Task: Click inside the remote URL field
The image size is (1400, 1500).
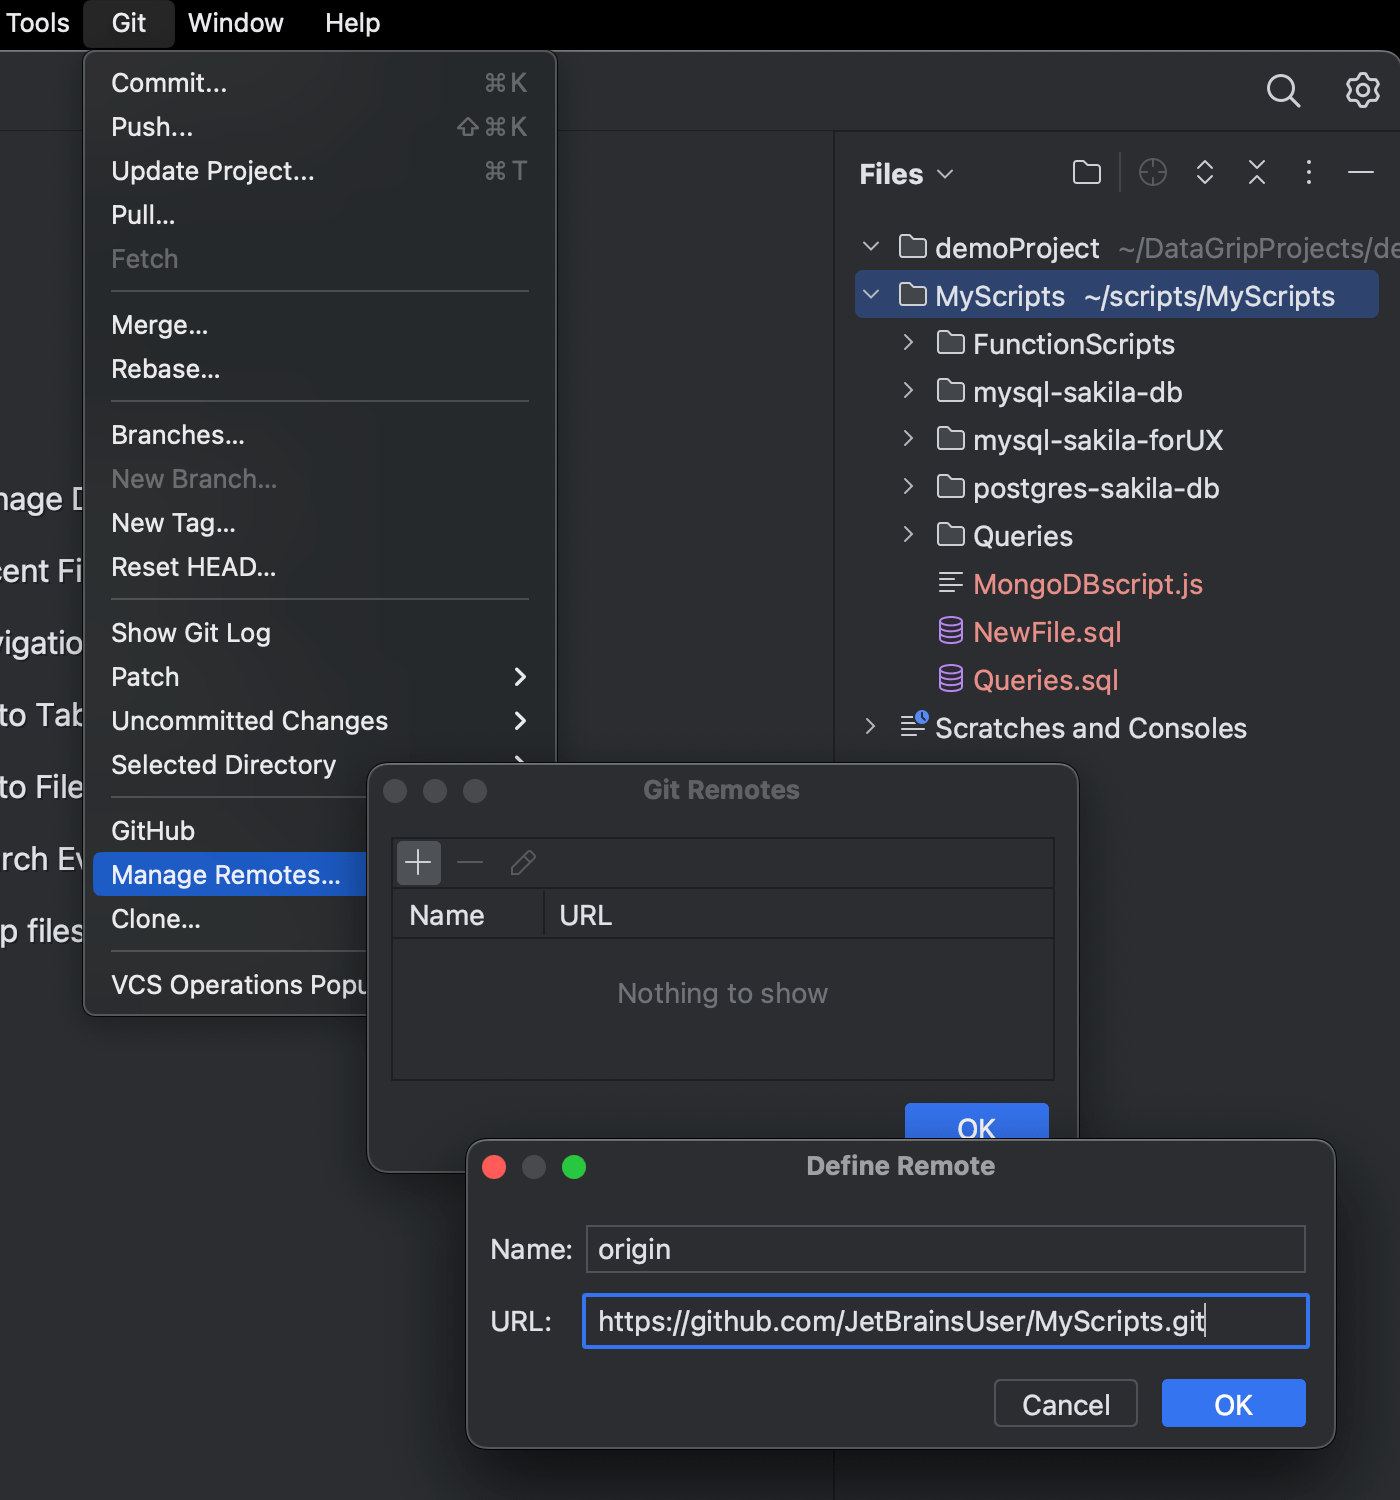Action: [944, 1321]
